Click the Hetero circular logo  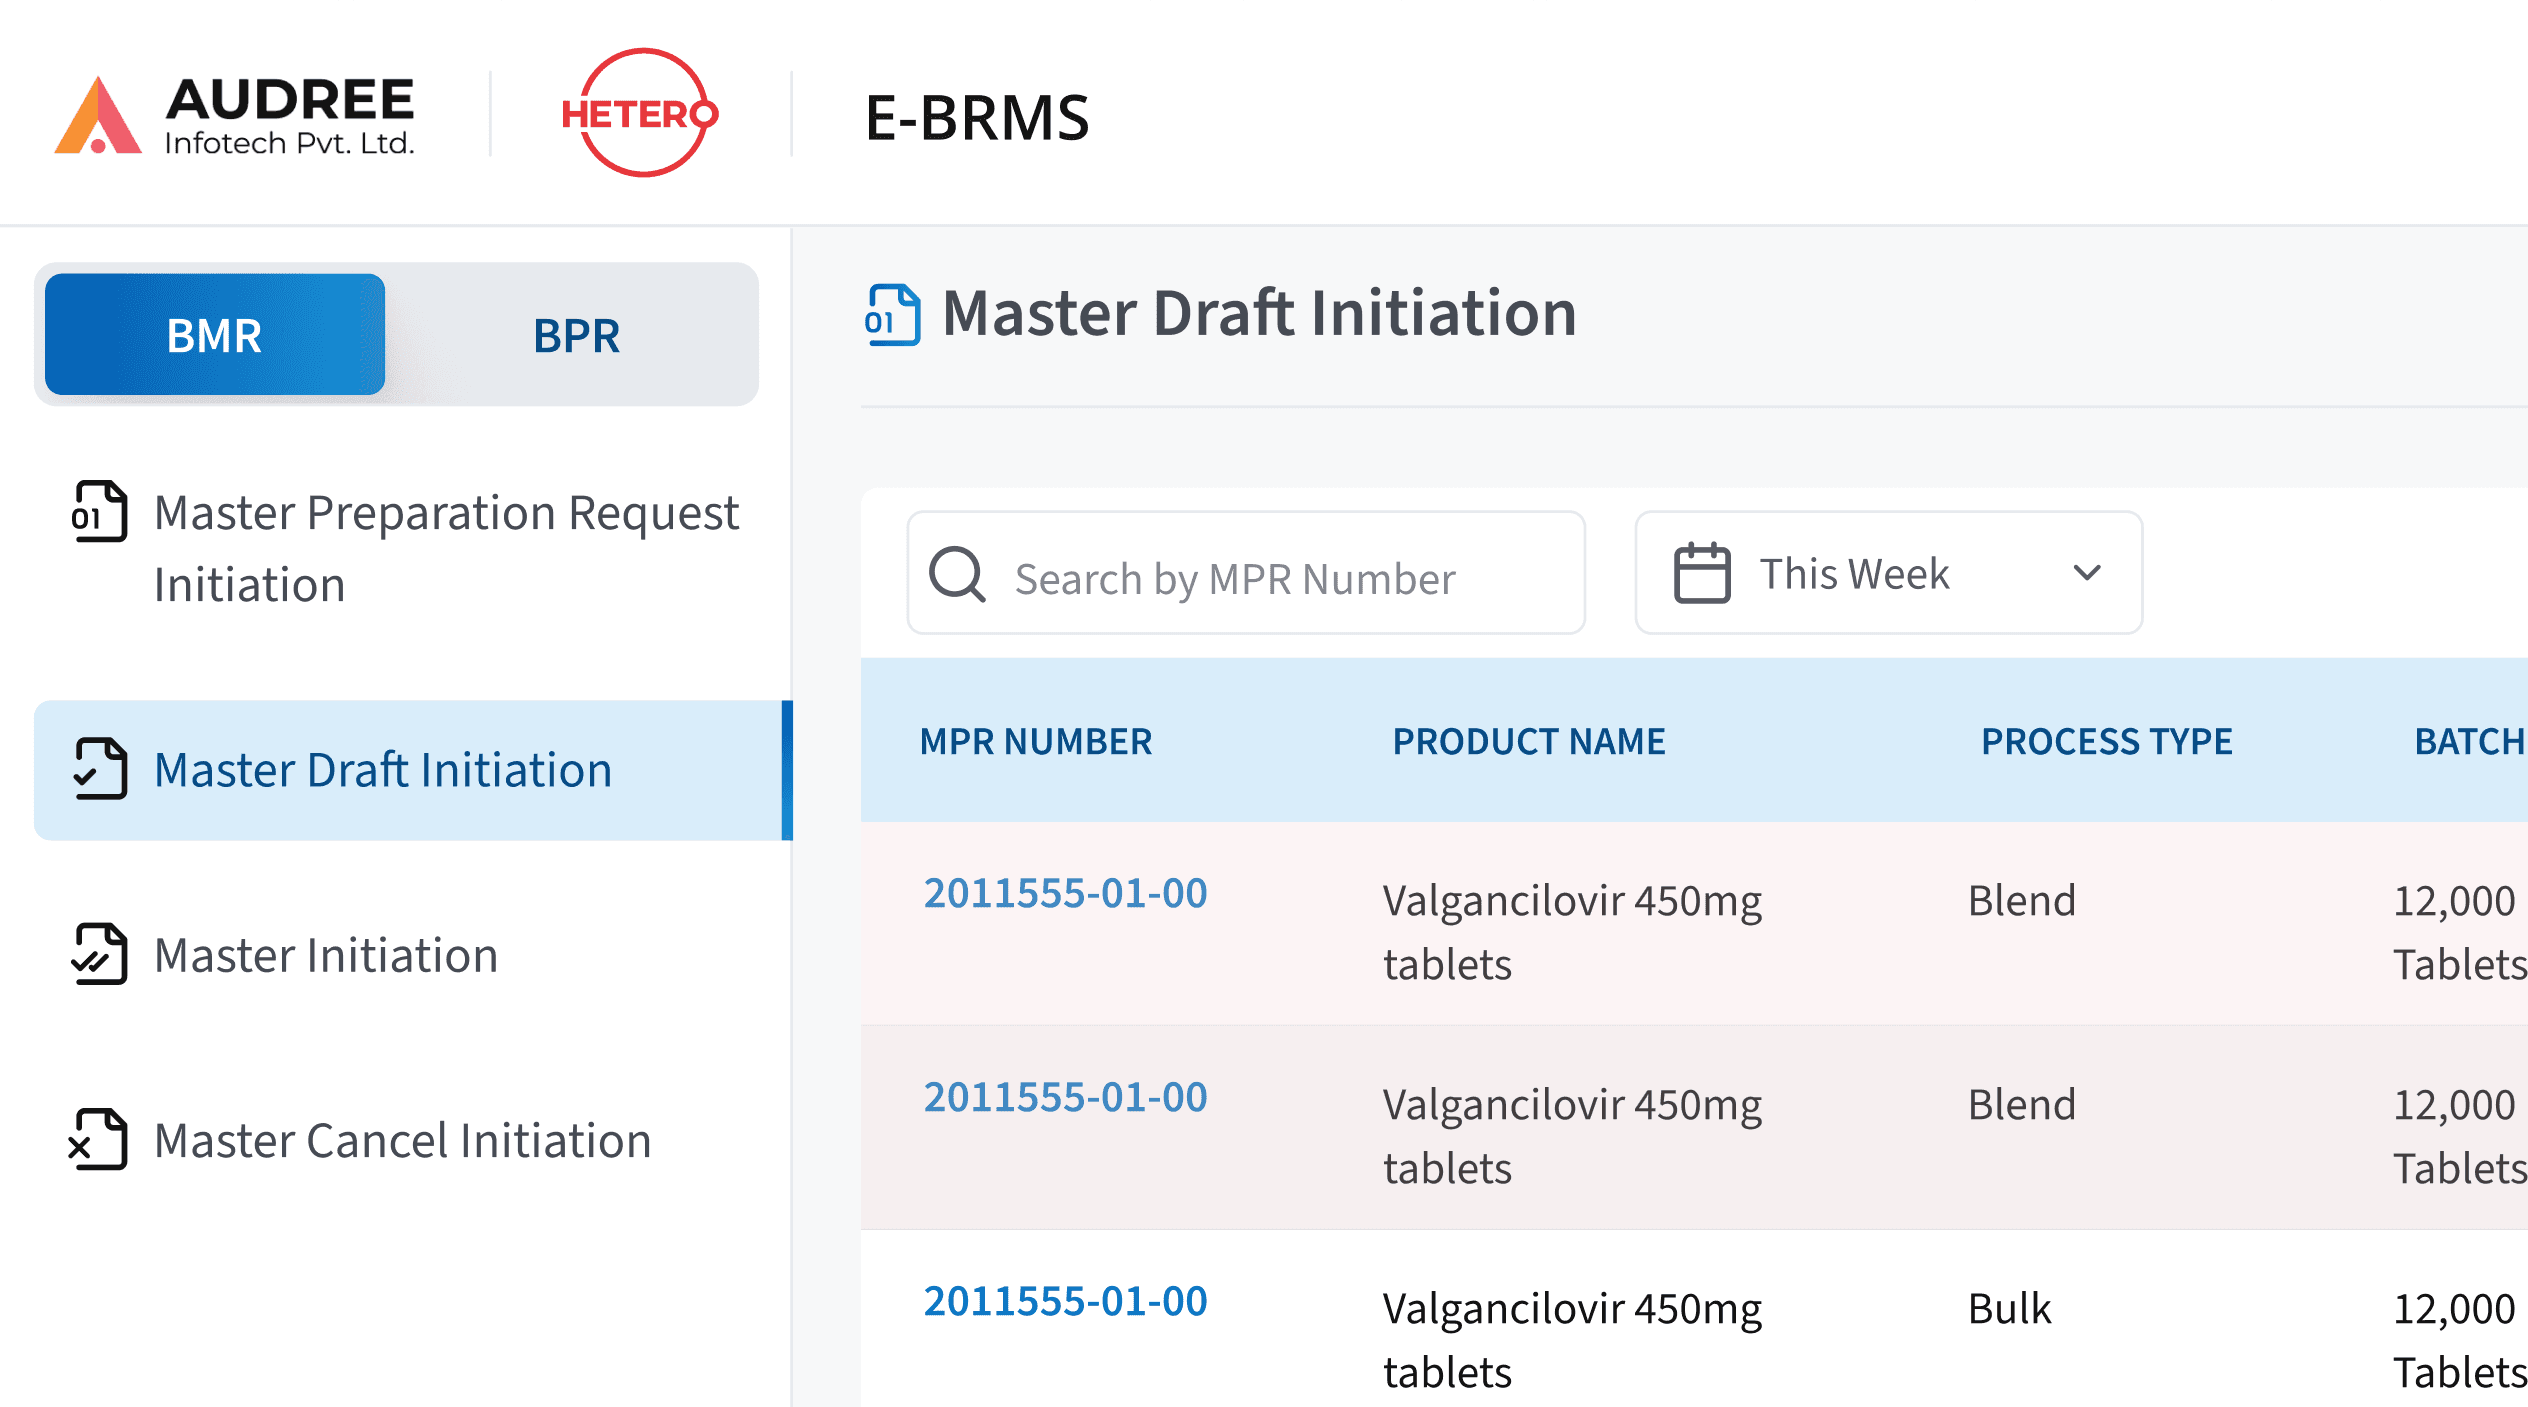(x=641, y=113)
